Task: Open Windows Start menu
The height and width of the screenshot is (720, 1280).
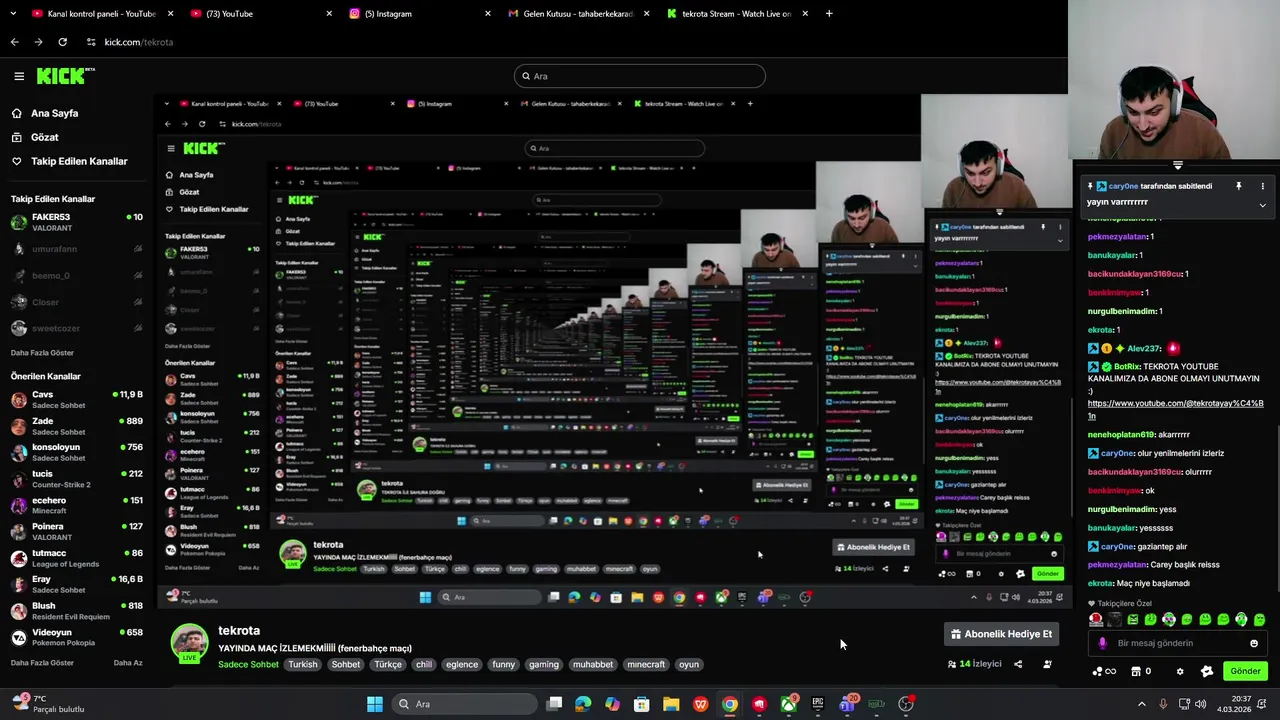Action: point(374,704)
